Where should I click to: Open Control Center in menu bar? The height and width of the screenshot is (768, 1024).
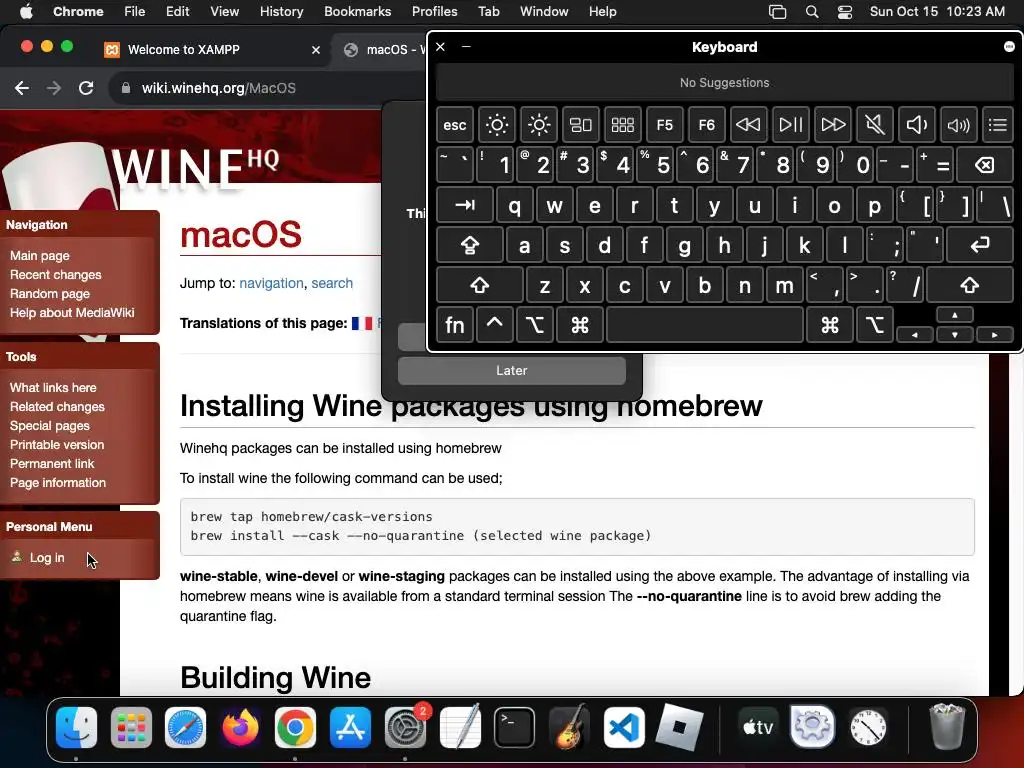click(x=844, y=11)
